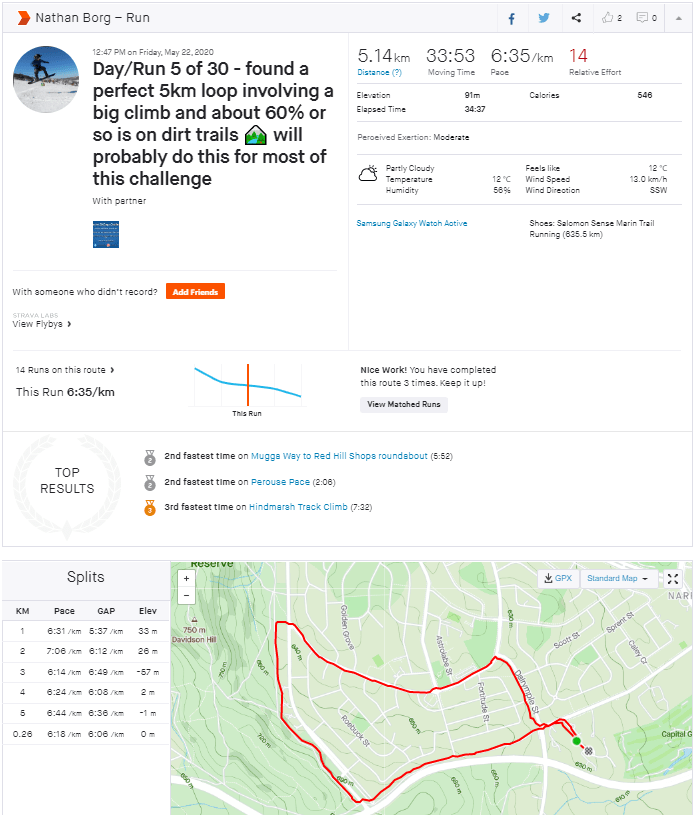
Task: Open the Standard Map dropdown
Action: [617, 579]
